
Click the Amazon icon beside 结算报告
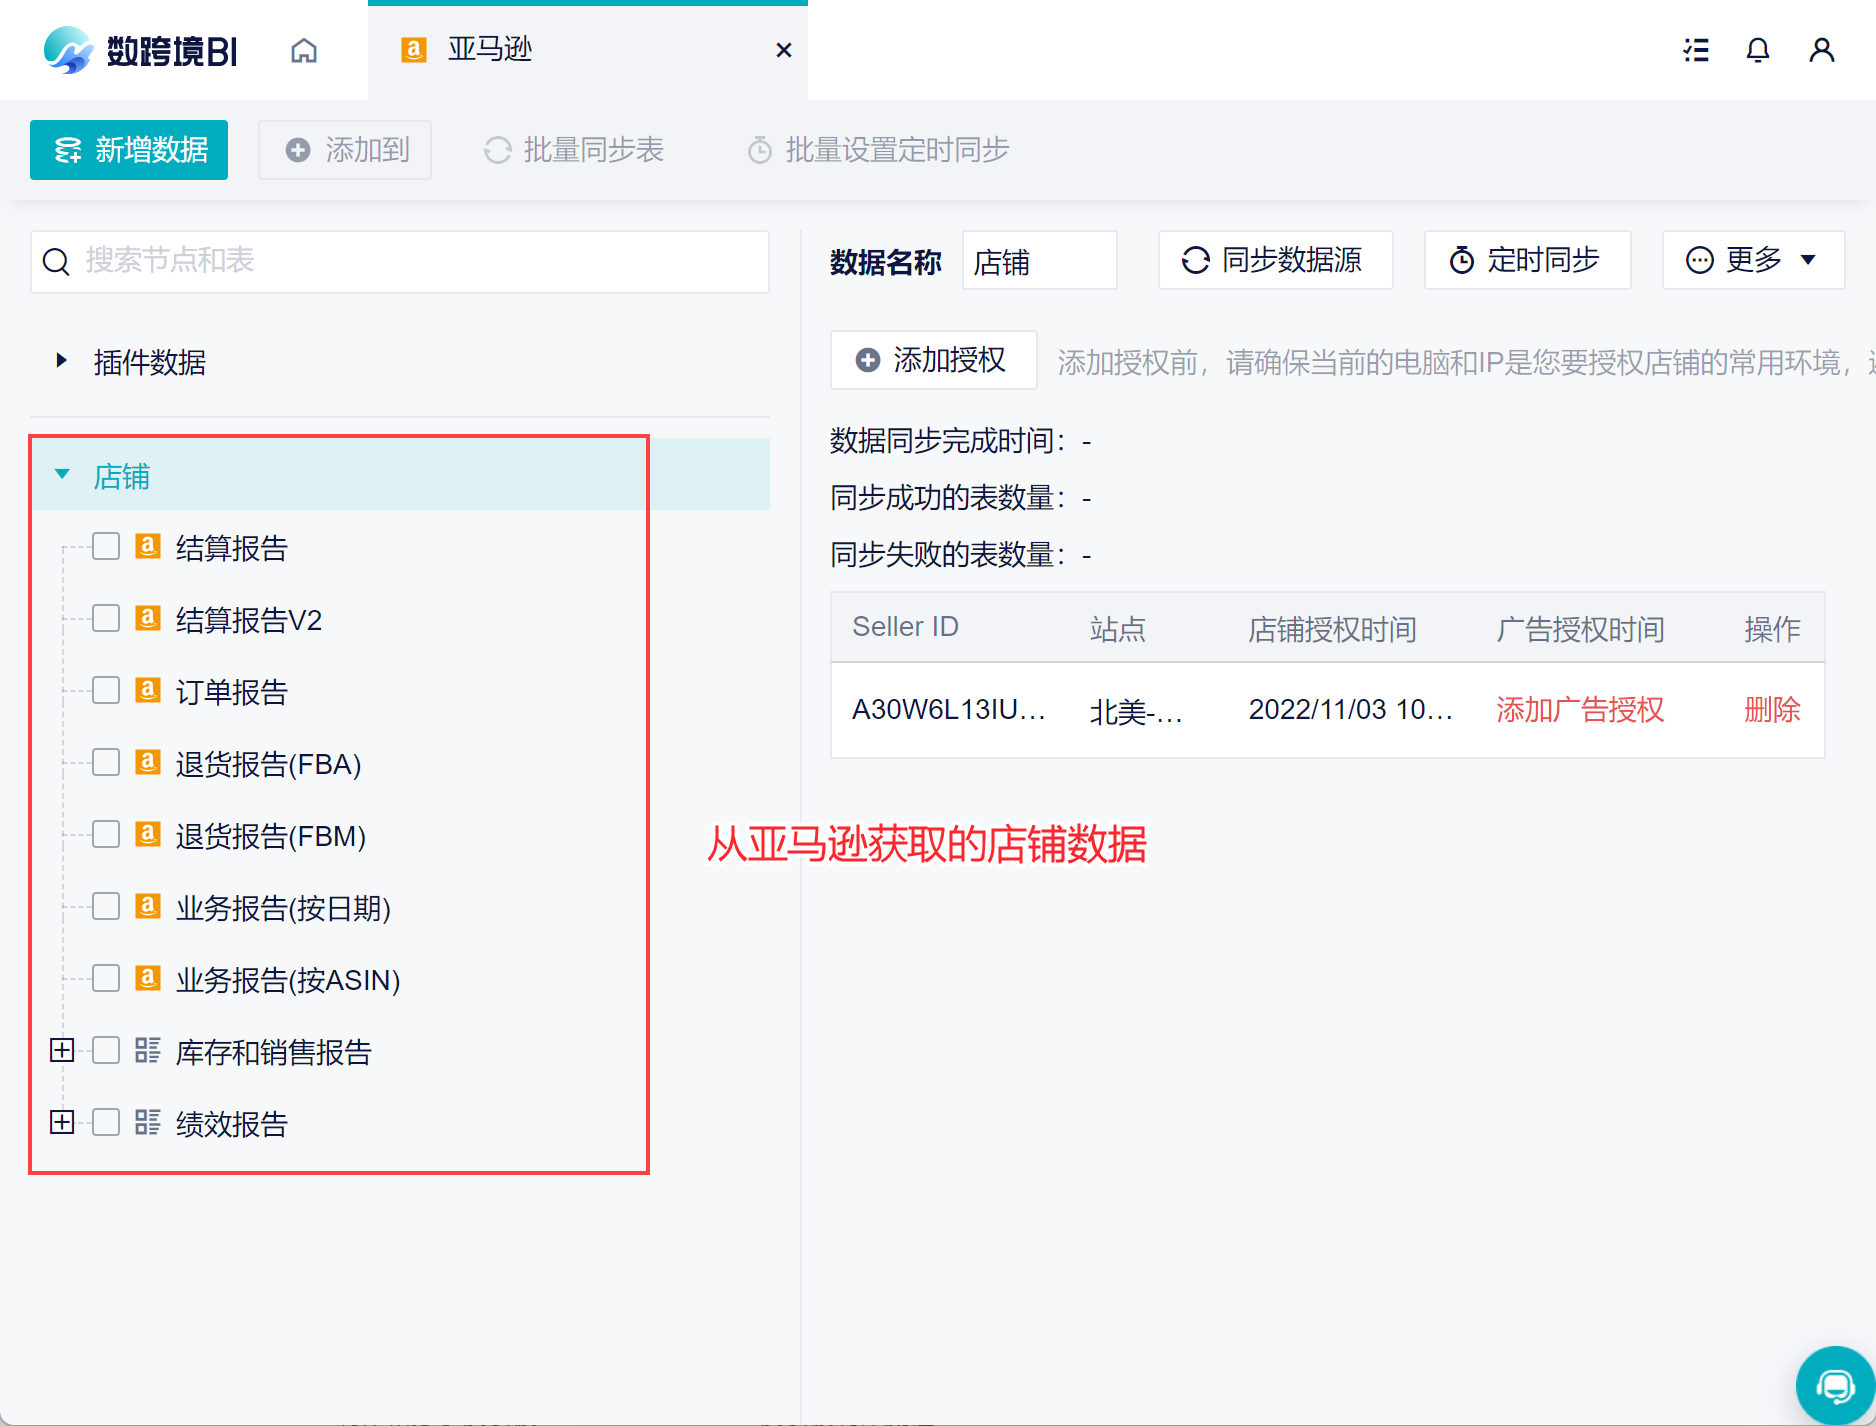(148, 546)
